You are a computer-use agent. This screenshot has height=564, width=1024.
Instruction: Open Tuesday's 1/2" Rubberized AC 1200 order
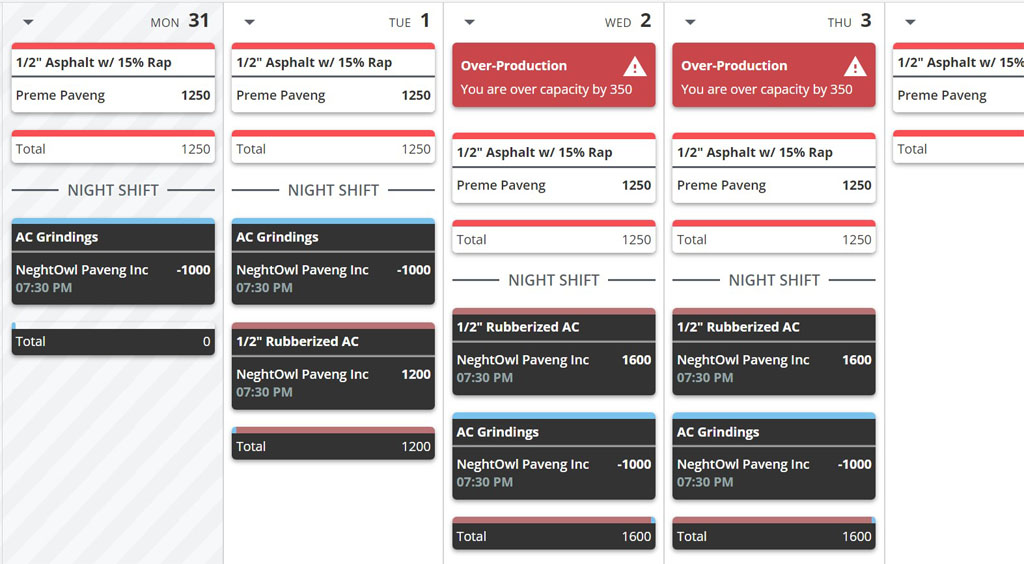click(x=333, y=366)
